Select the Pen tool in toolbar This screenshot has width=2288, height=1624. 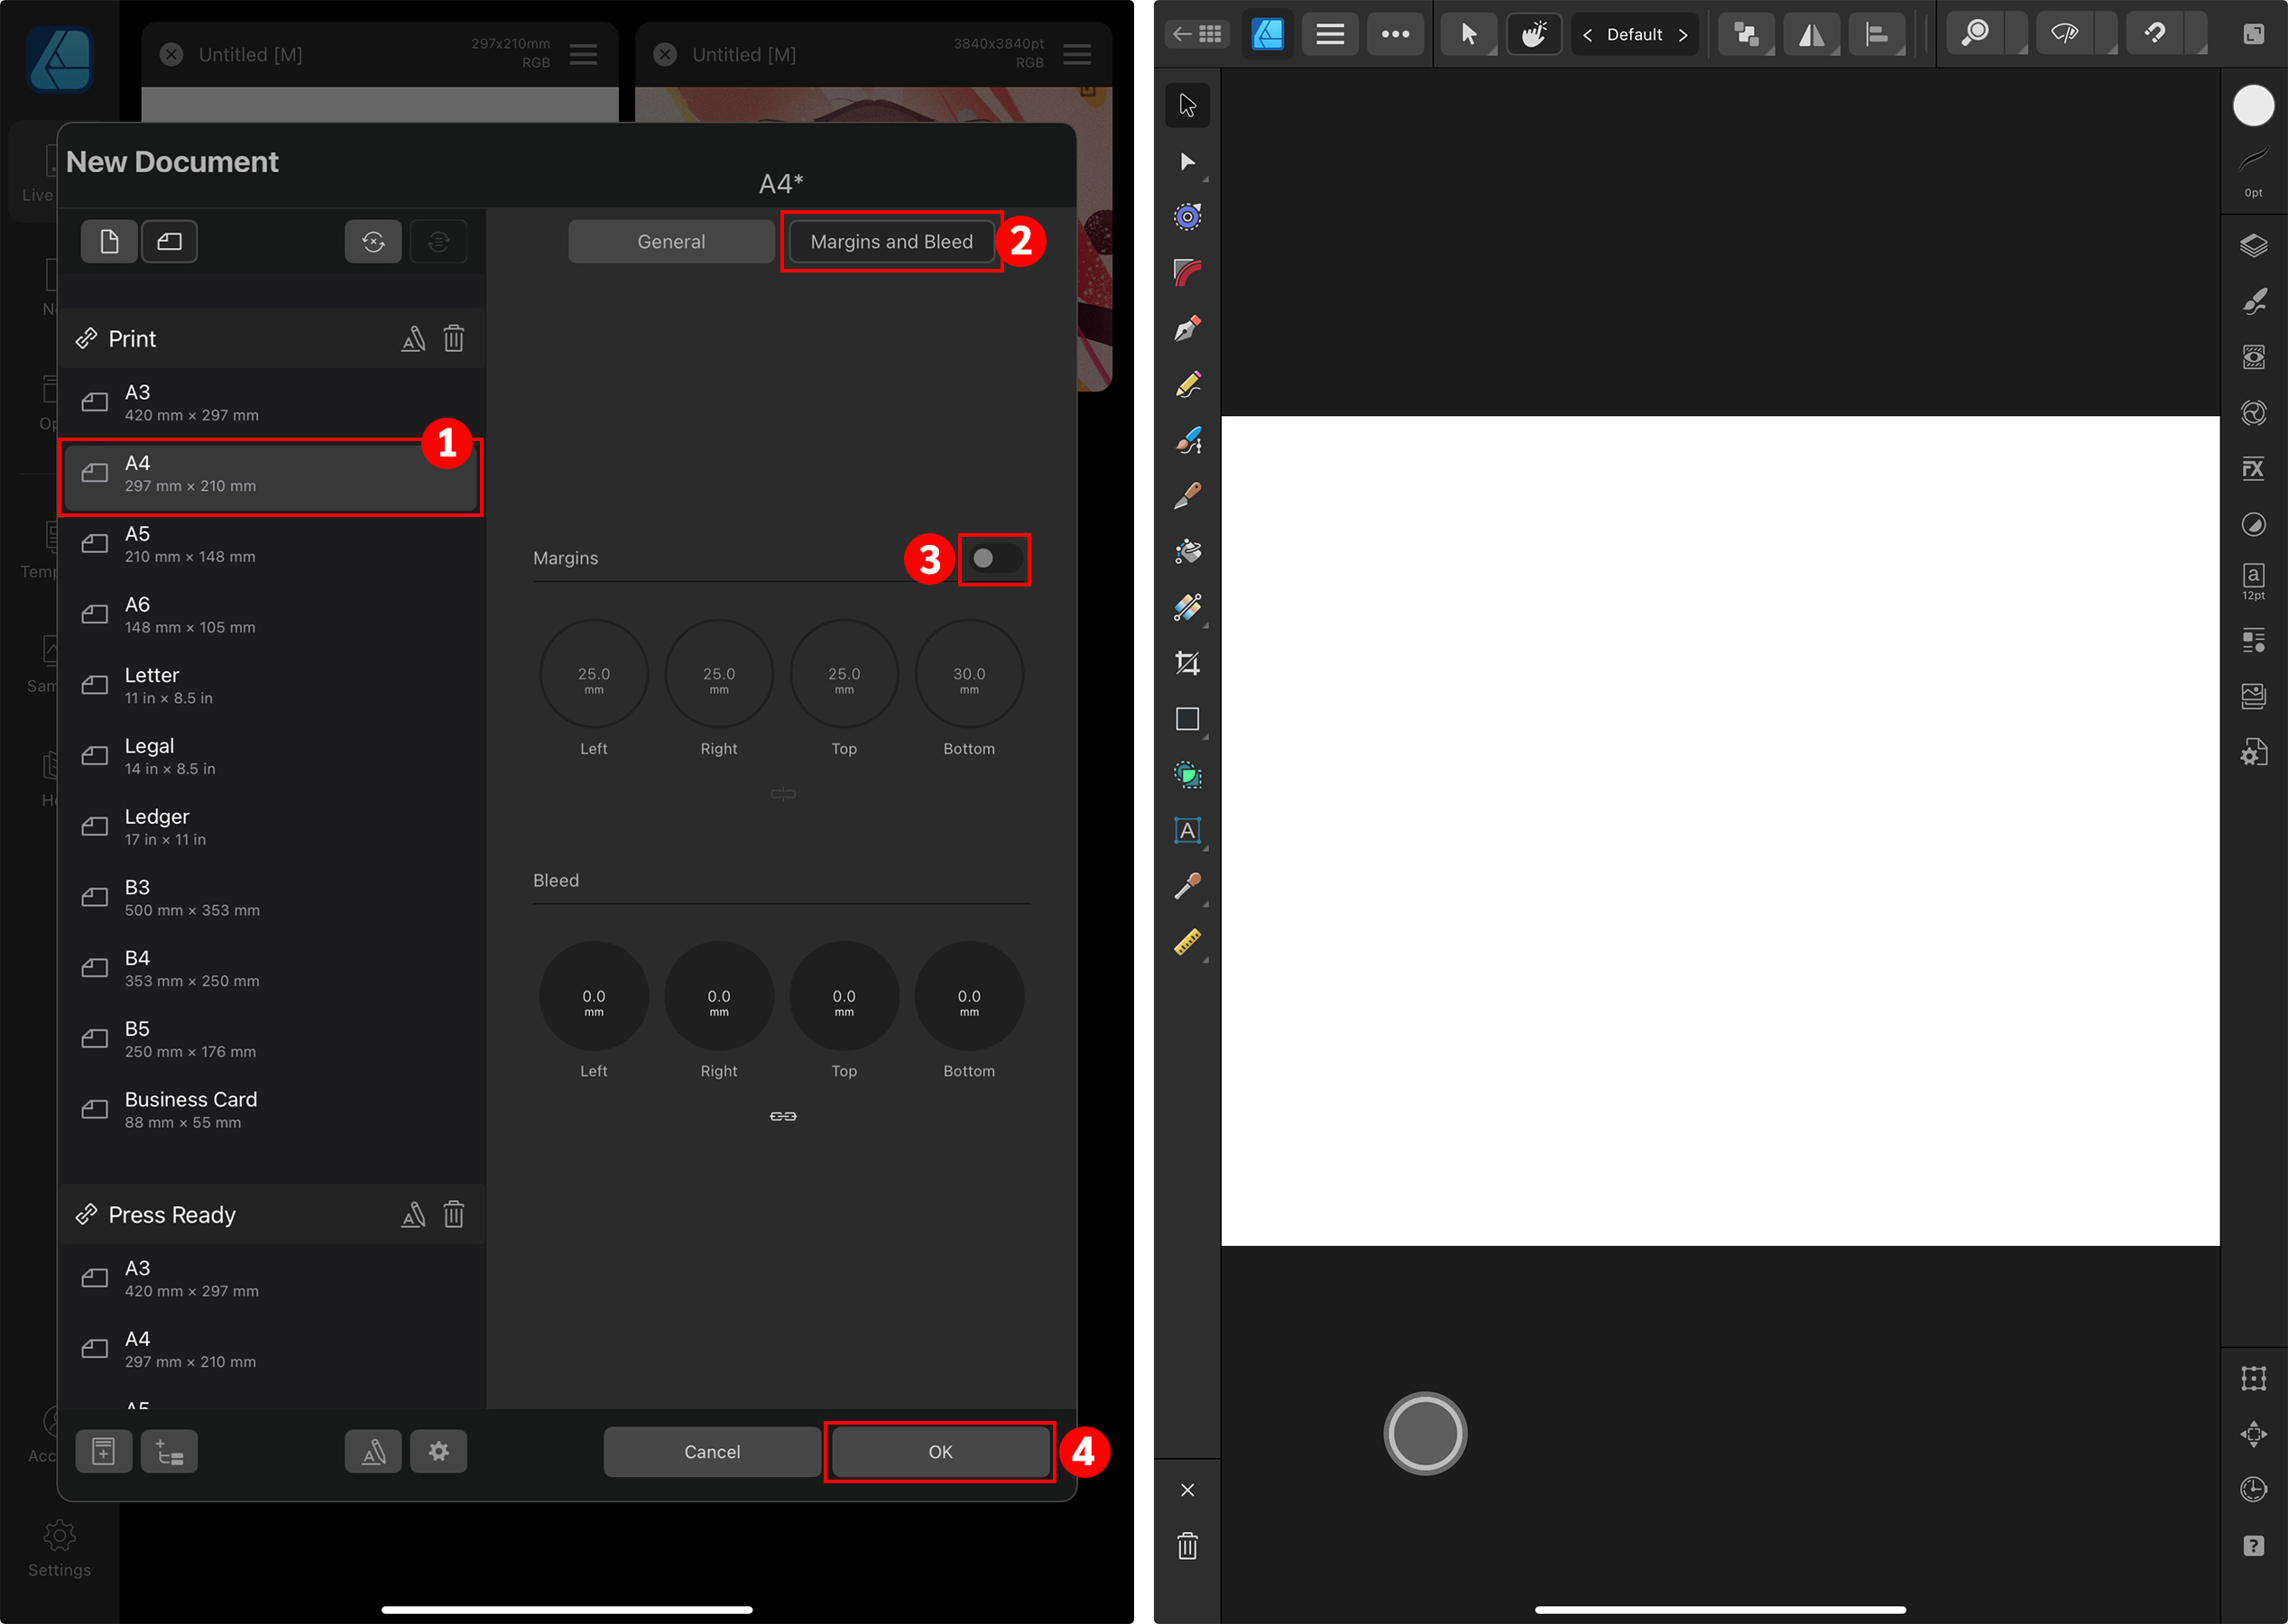click(1187, 328)
